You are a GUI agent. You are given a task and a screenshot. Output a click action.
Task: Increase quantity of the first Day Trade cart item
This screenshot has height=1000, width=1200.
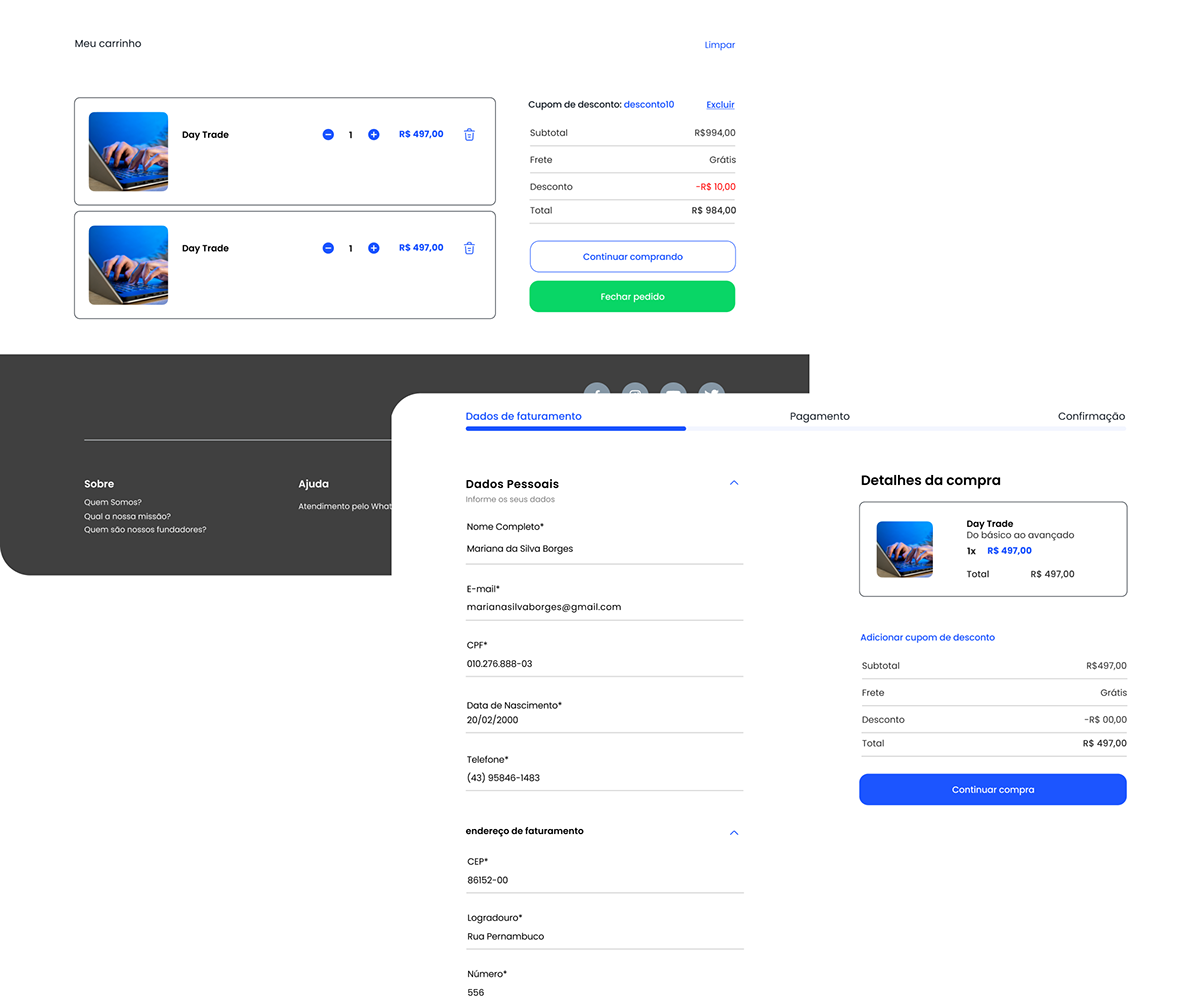(x=374, y=134)
